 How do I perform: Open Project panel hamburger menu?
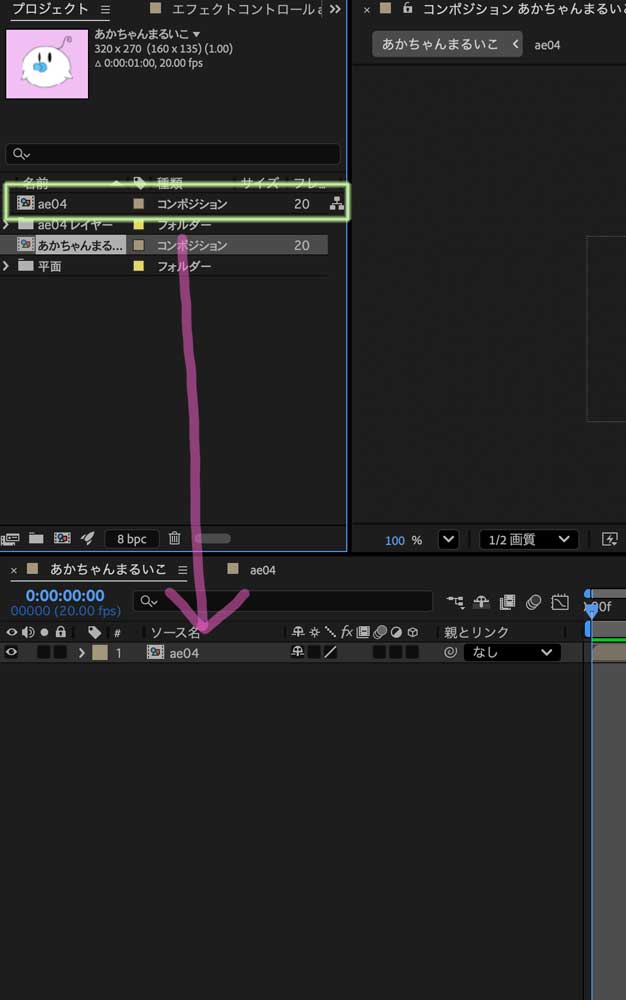pos(105,10)
